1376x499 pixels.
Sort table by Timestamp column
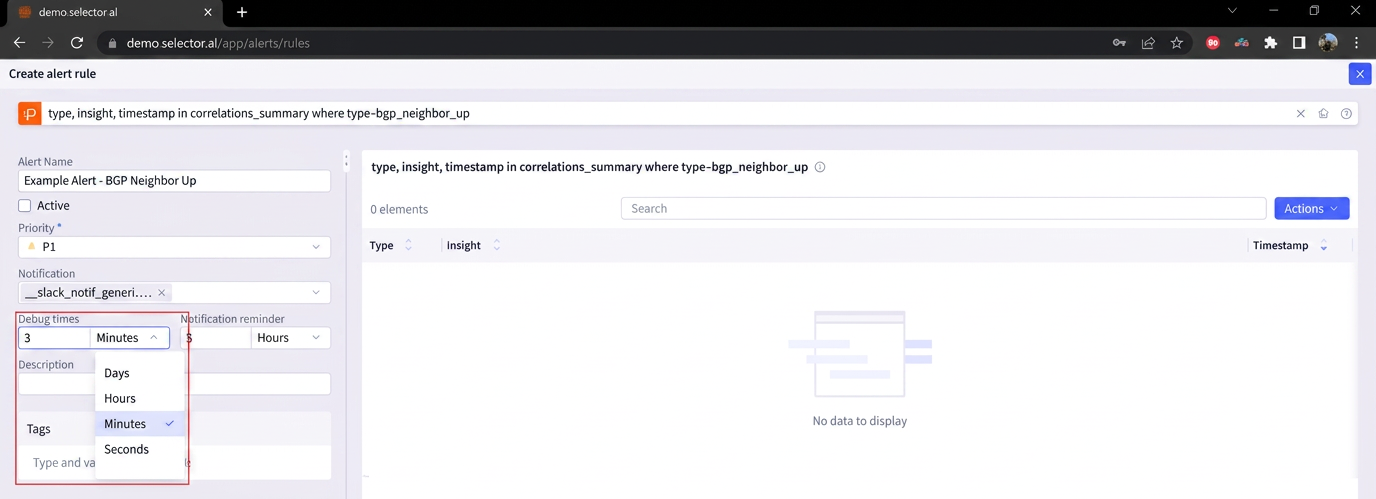click(x=1324, y=246)
